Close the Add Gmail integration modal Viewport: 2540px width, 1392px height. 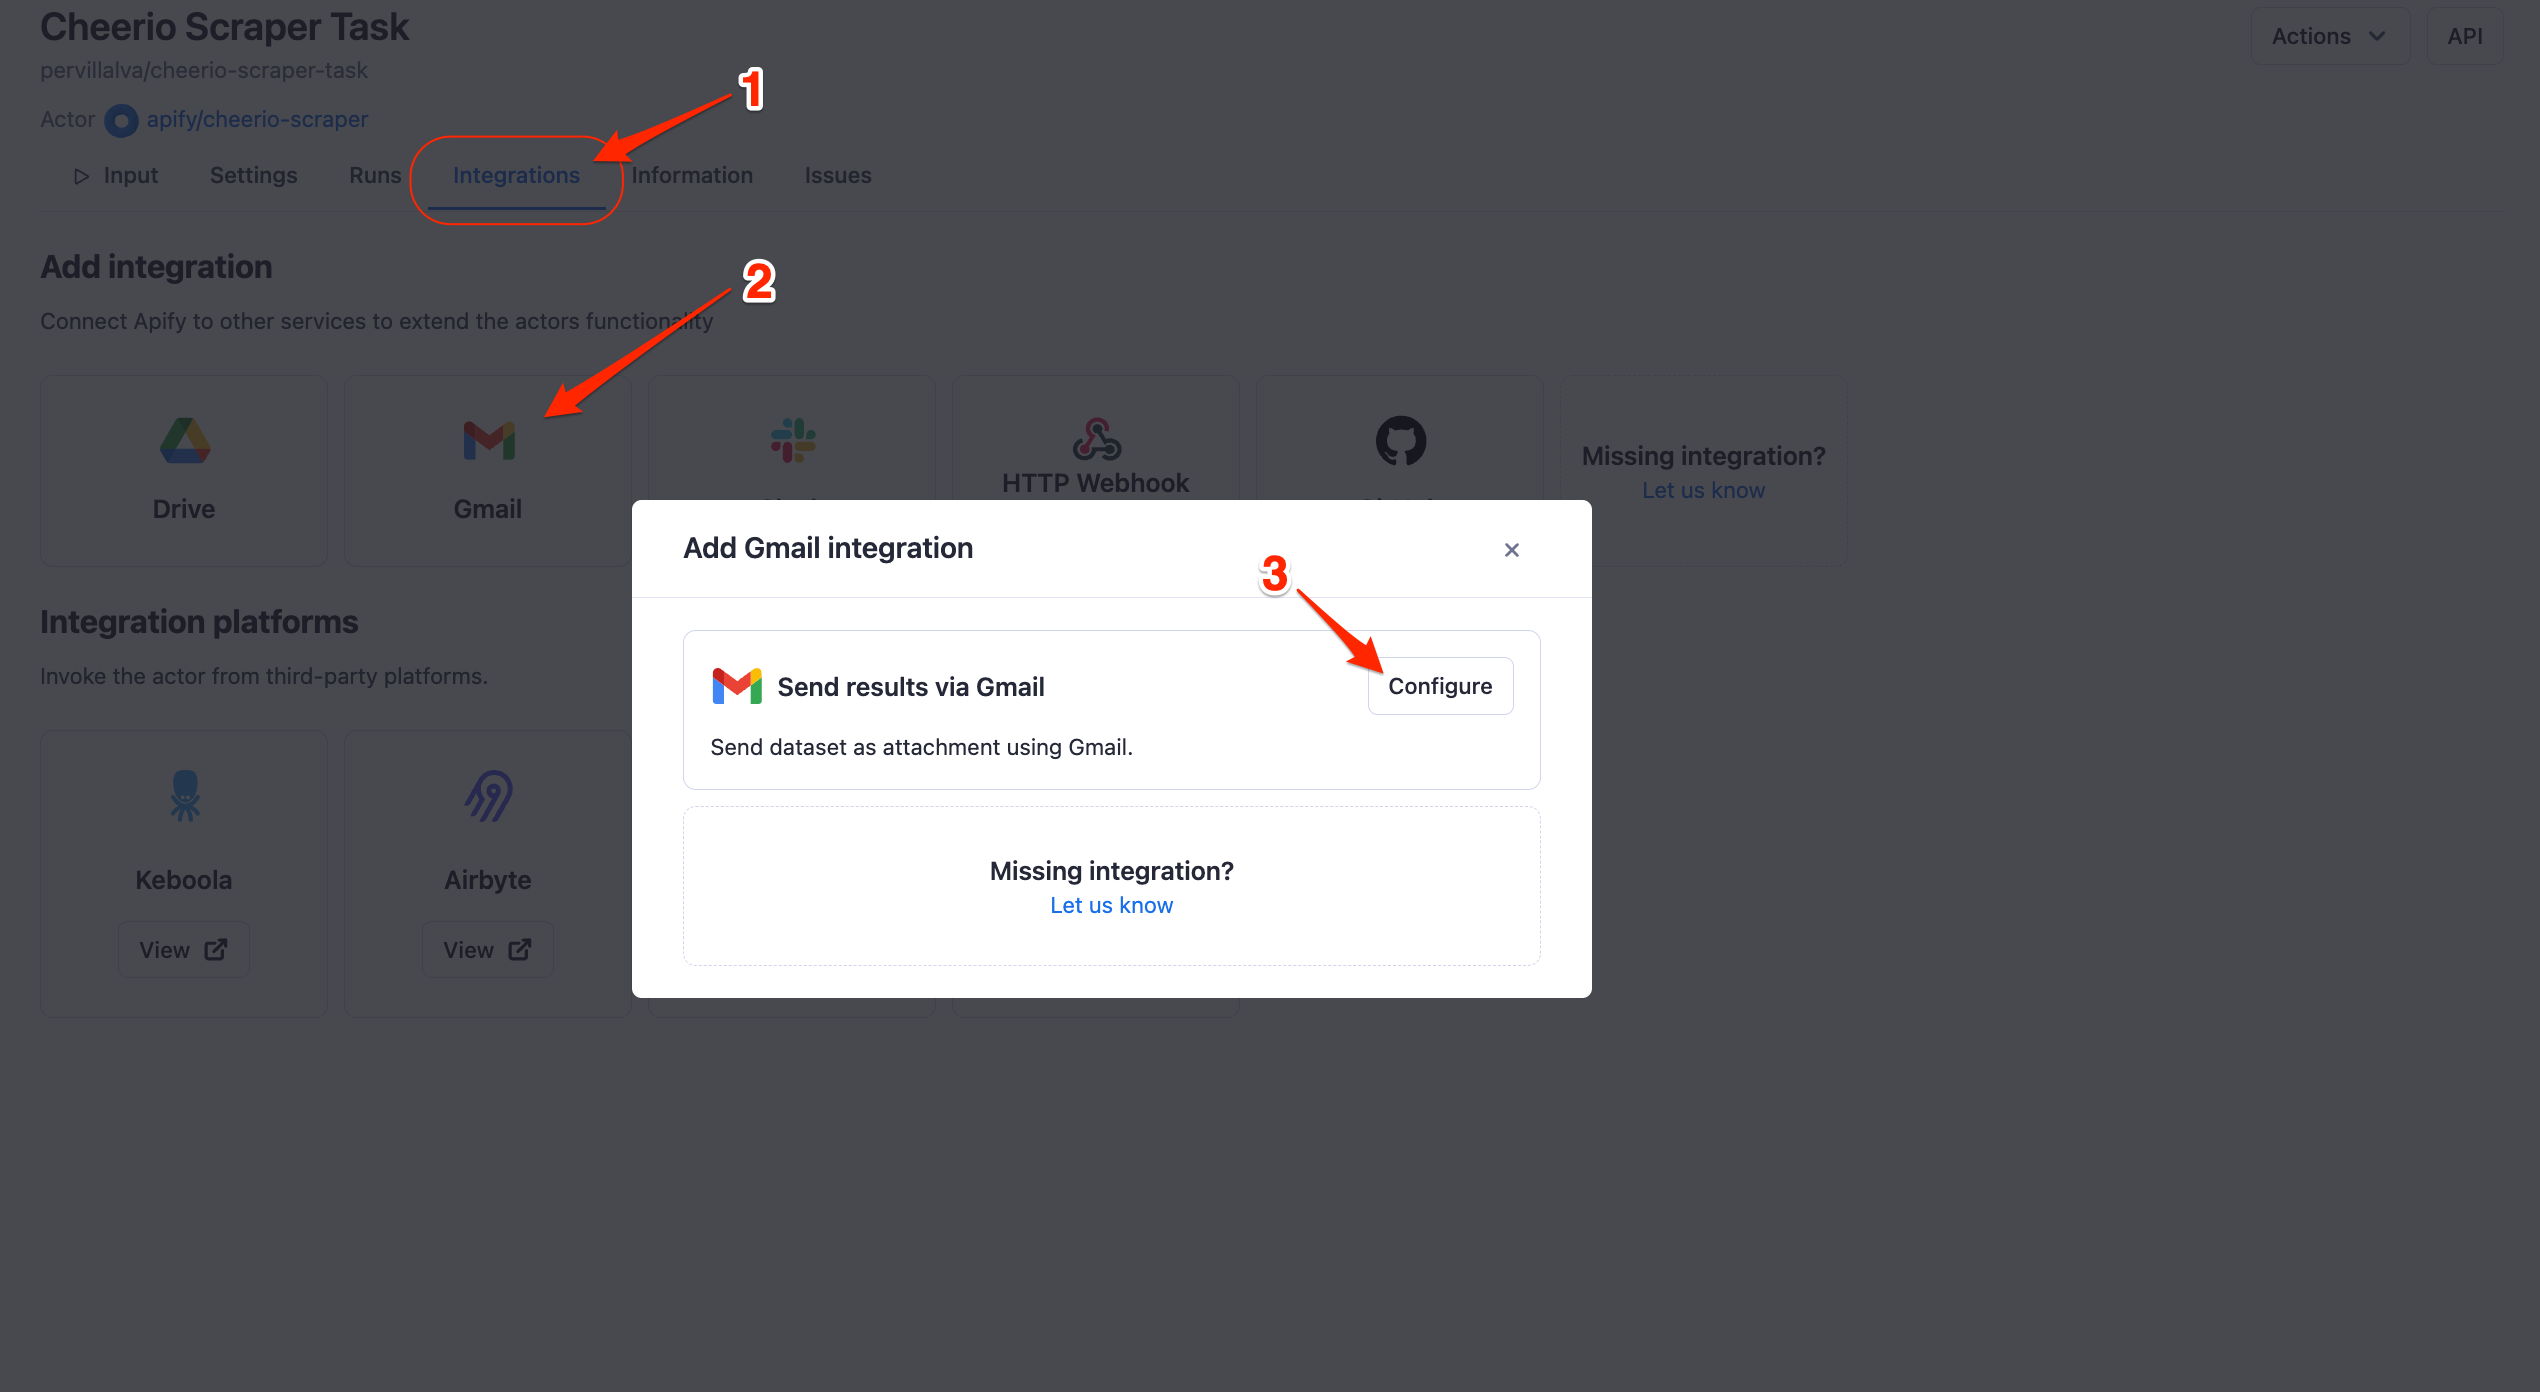tap(1512, 550)
